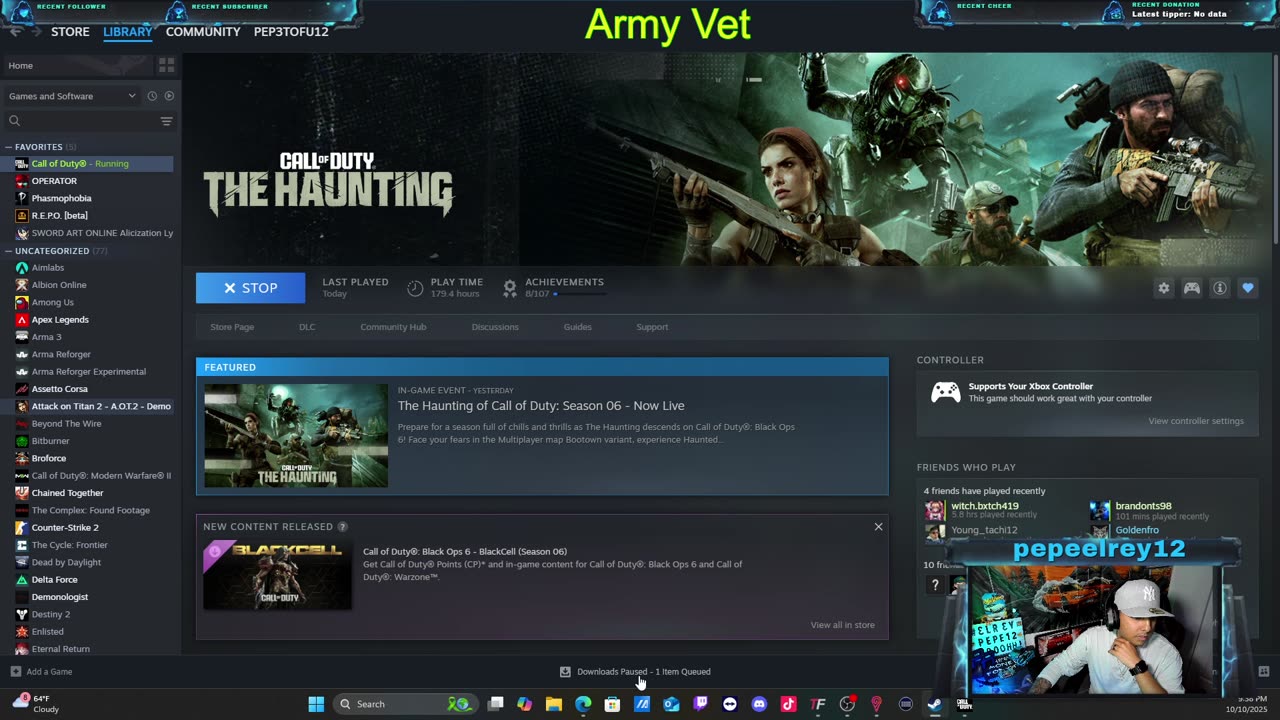Open friend witch.bxtch419 profile

[985, 506]
